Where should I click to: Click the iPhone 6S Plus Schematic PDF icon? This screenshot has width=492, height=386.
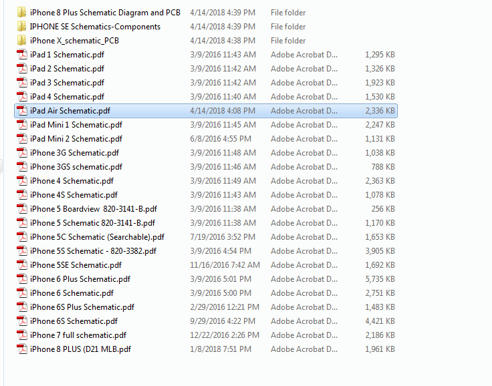tap(22, 307)
